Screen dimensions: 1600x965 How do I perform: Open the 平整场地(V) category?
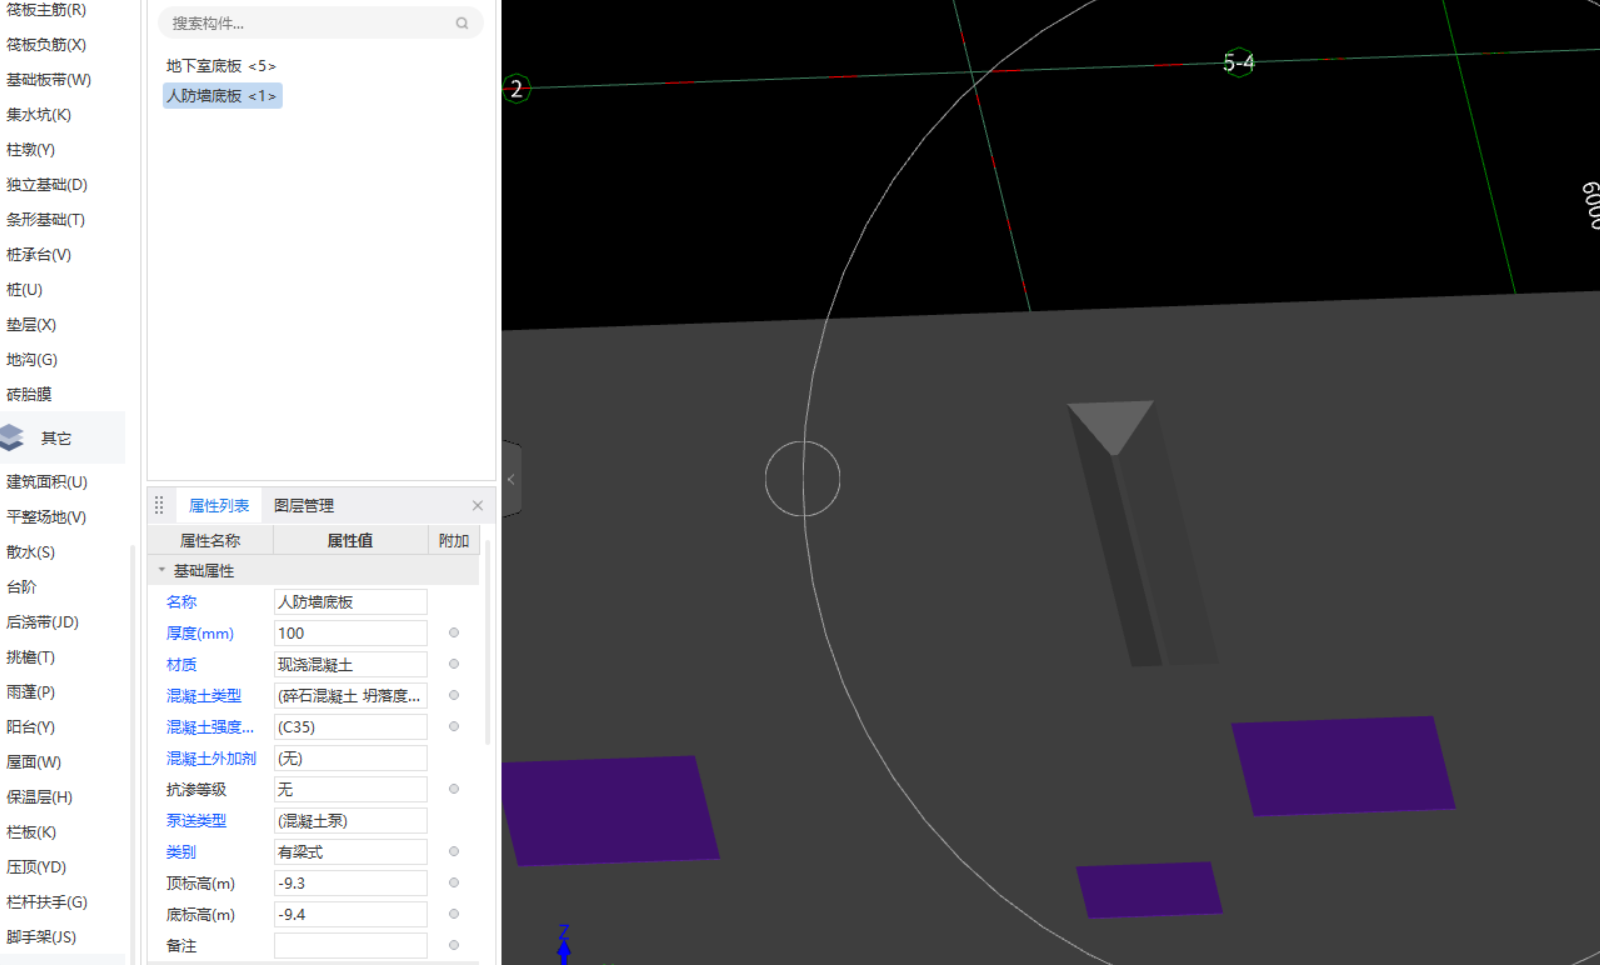pyautogui.click(x=46, y=517)
